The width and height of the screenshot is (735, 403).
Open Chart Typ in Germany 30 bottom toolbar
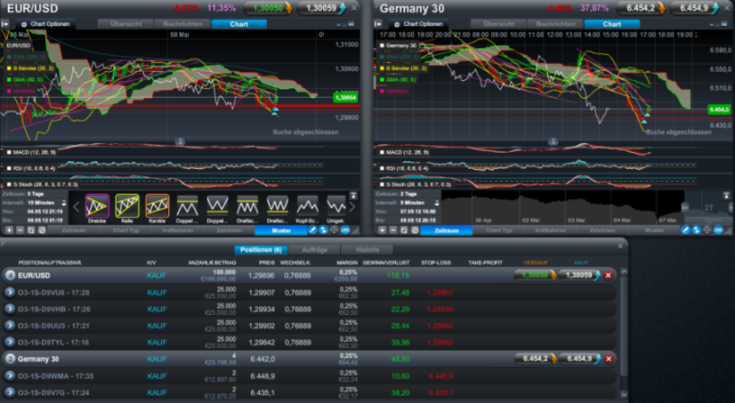tap(499, 230)
